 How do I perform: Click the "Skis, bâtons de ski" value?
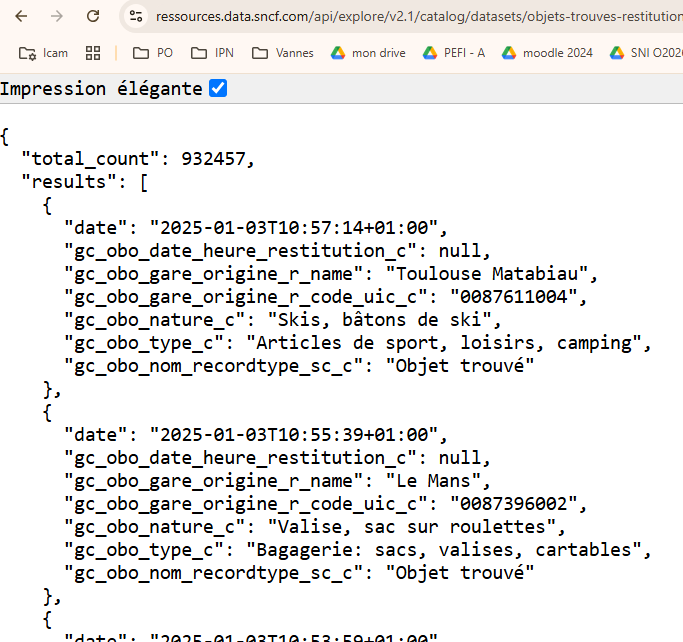click(x=379, y=320)
